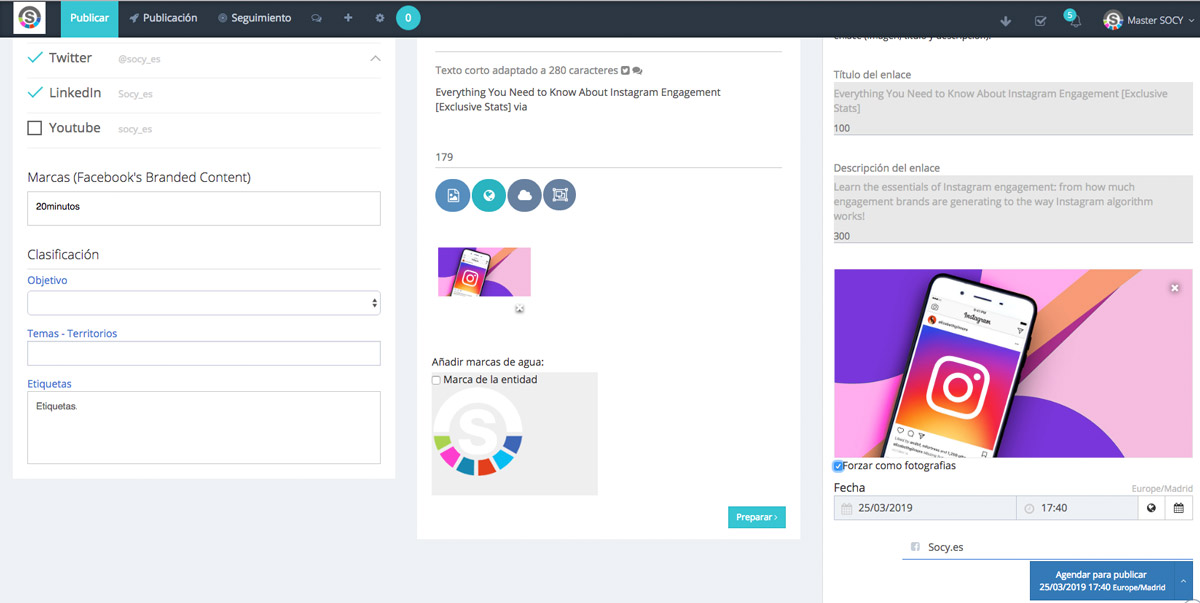Viewport: 1200px width, 603px height.
Task: Click the Temas - Territorios input field
Action: point(204,353)
